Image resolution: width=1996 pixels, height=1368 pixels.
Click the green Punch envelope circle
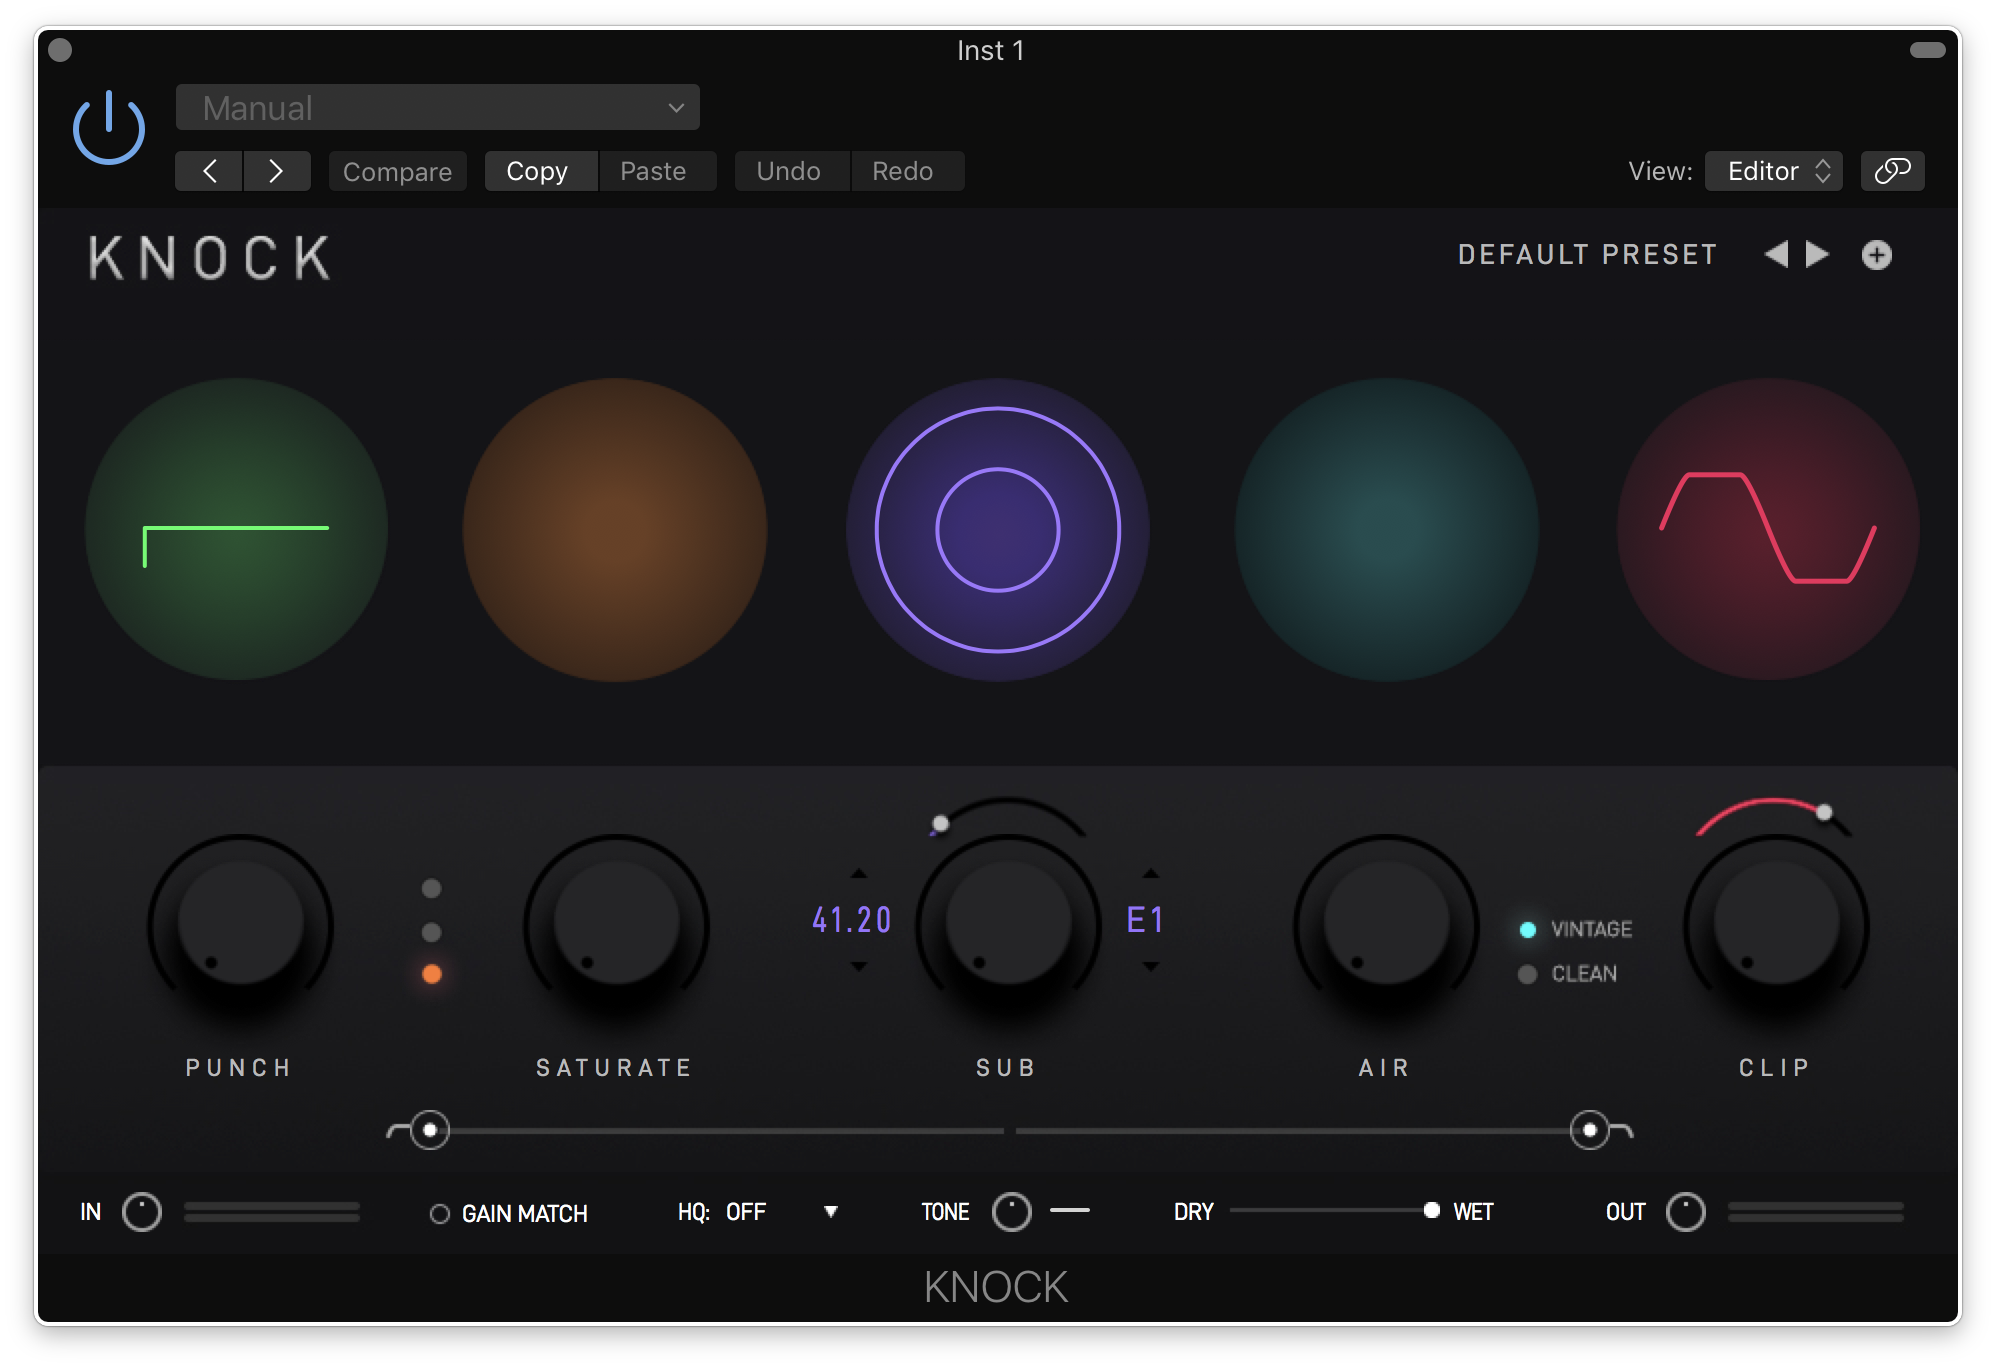tap(237, 529)
